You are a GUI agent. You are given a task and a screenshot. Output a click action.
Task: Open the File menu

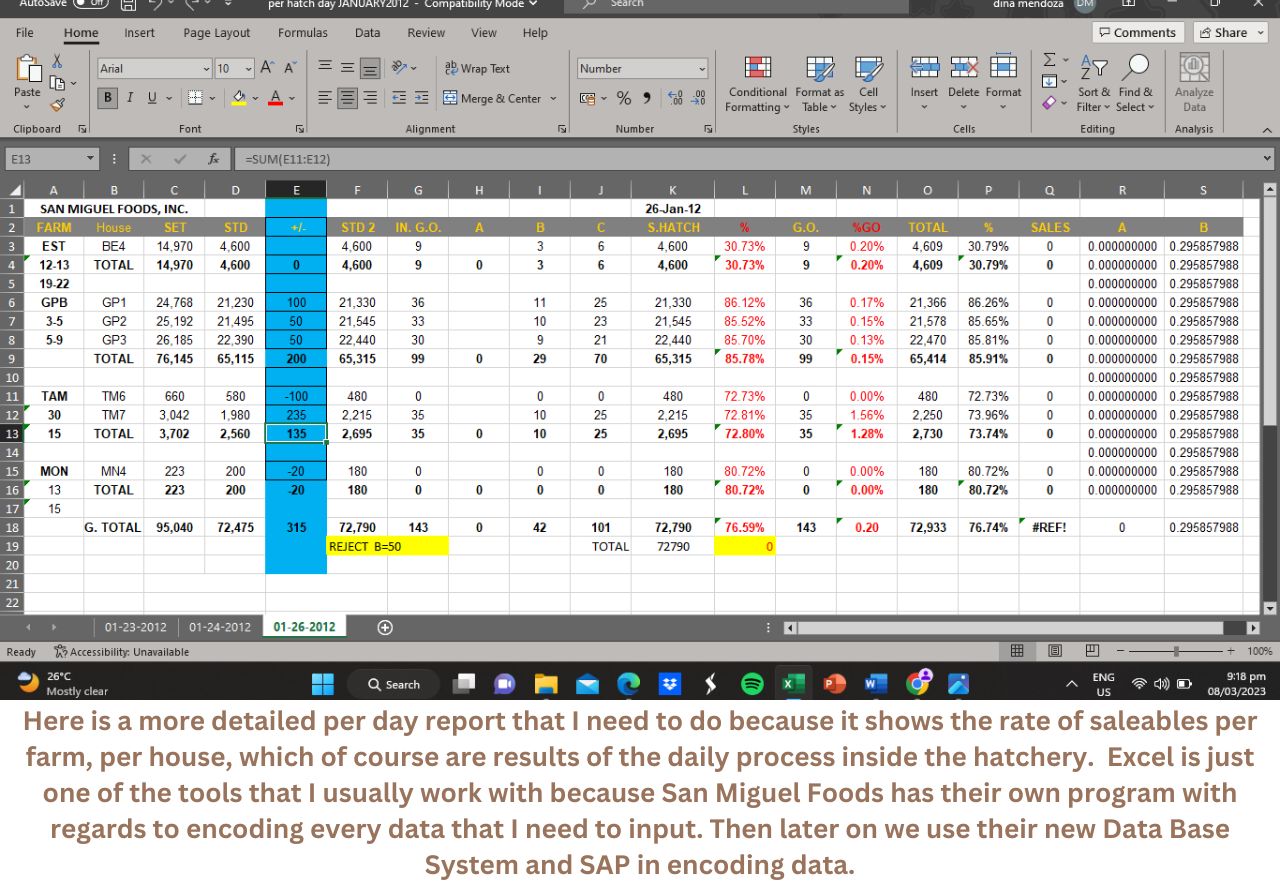25,33
